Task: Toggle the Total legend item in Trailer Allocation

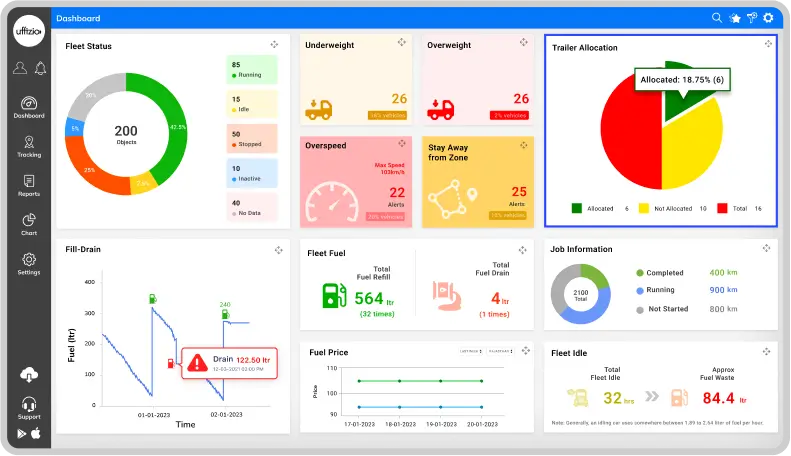Action: (722, 208)
